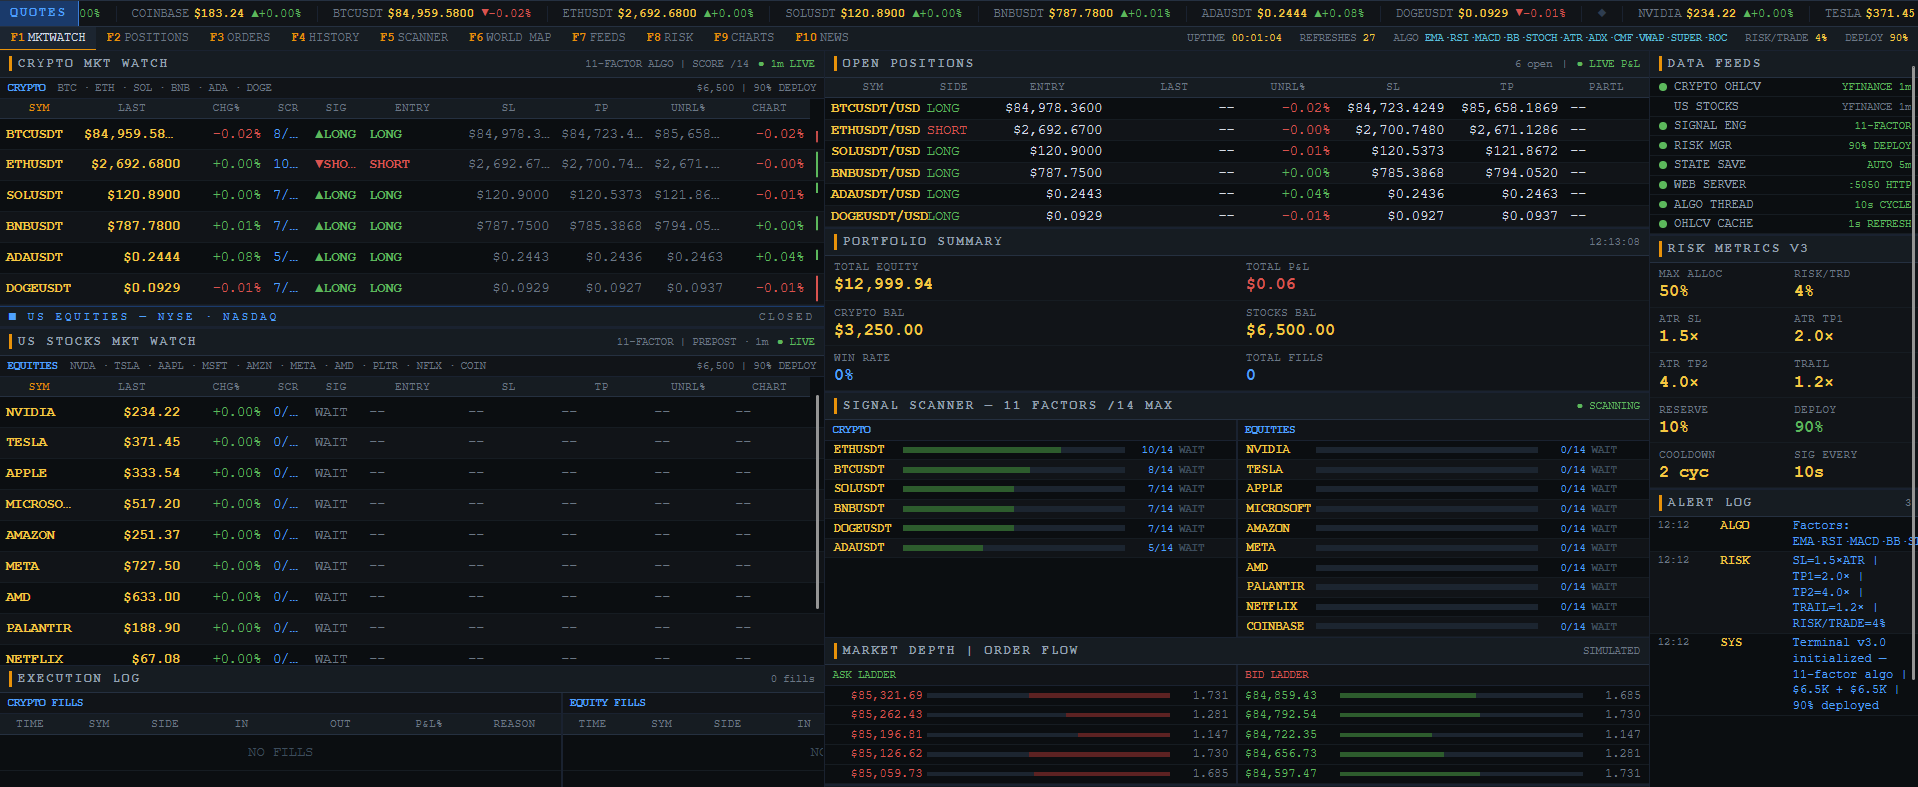Click the QUOTES label on the ticker bar
Screen dimensions: 1918x787
(x=38, y=13)
